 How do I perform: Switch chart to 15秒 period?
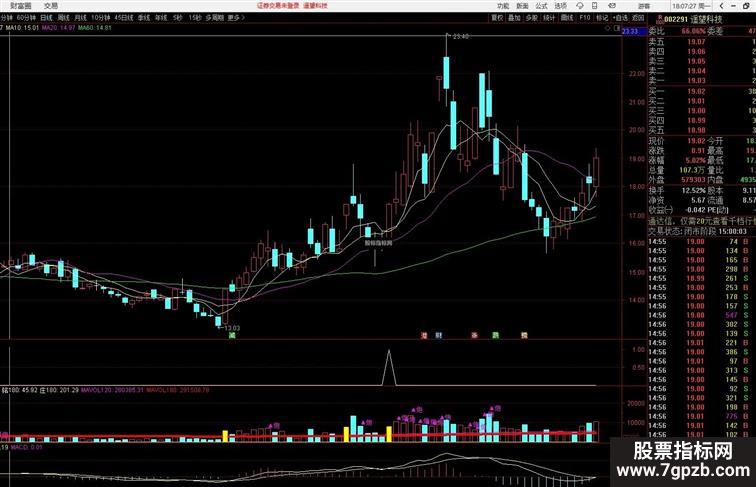(195, 17)
